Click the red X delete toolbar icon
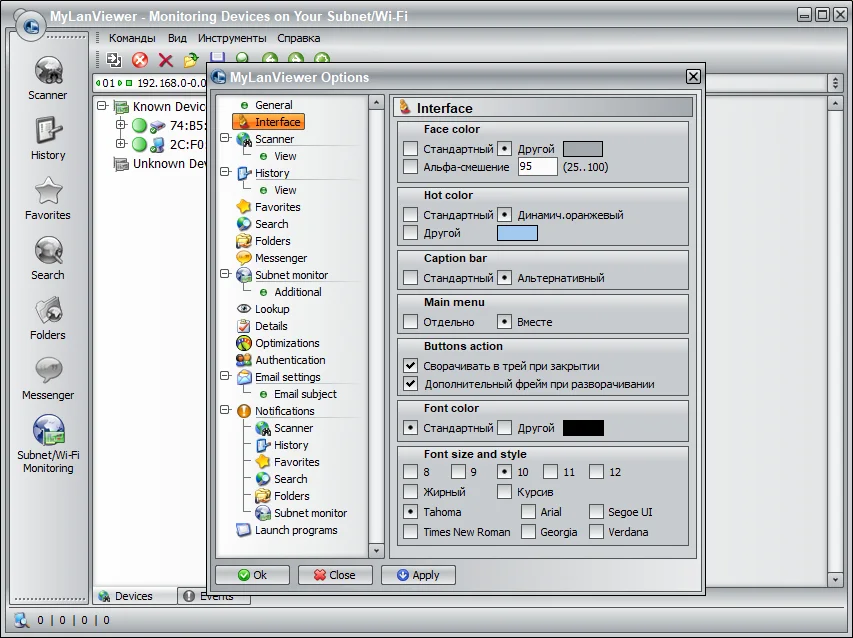 point(165,60)
